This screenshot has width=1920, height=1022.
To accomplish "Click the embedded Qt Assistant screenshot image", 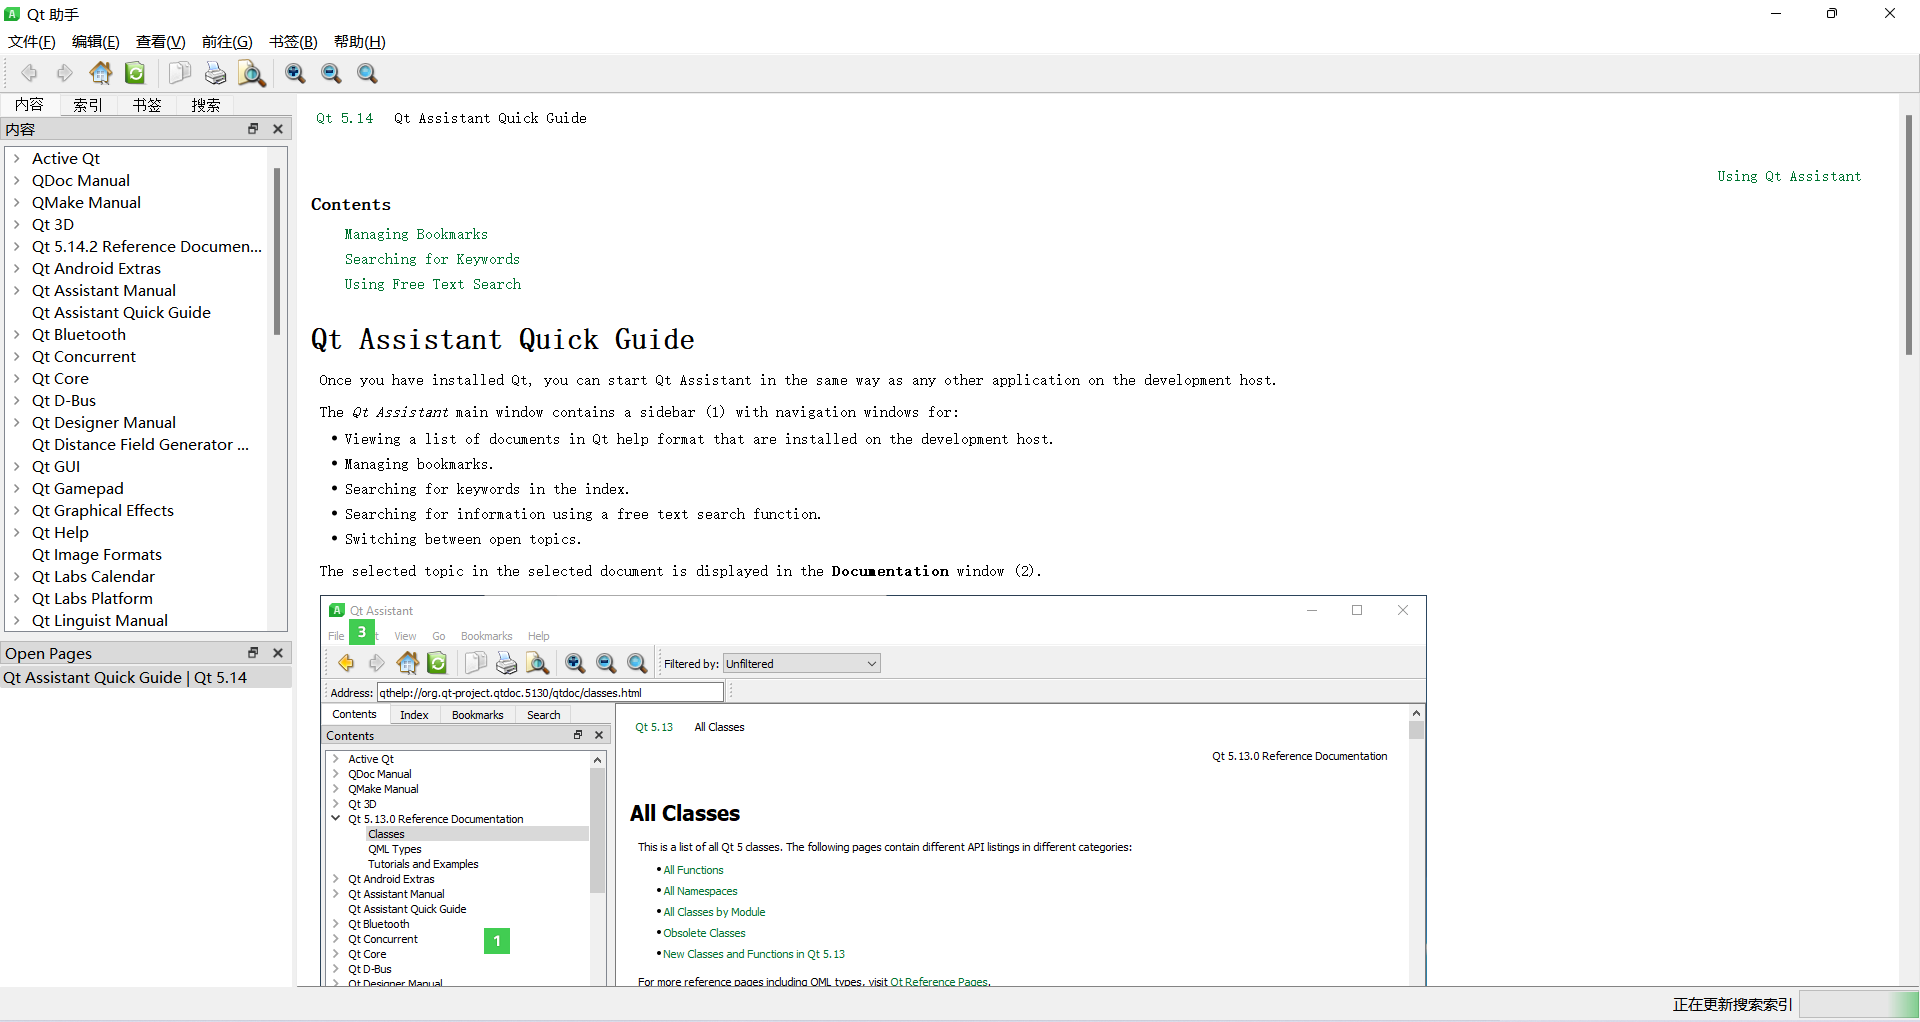I will coord(873,790).
